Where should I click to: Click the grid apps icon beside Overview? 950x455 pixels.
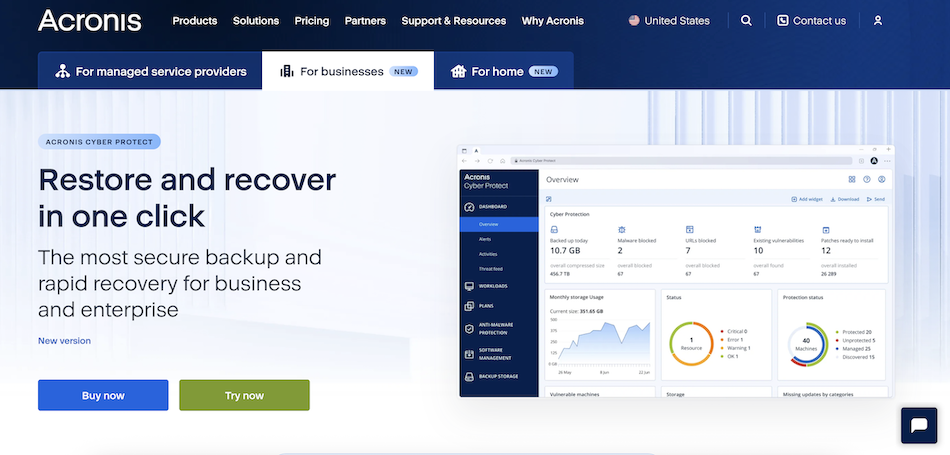(851, 179)
